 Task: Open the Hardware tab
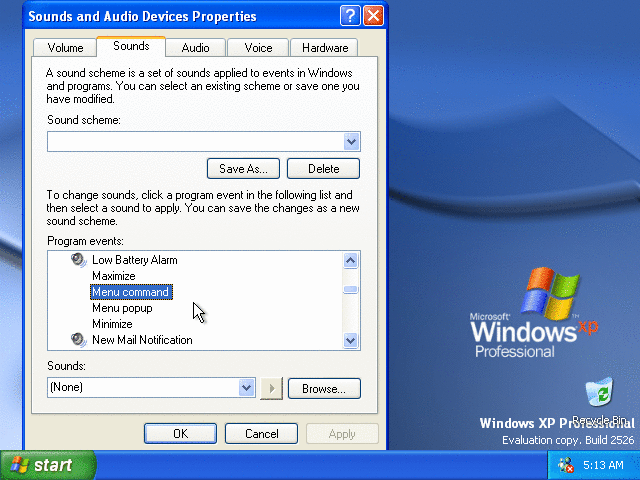click(x=325, y=48)
